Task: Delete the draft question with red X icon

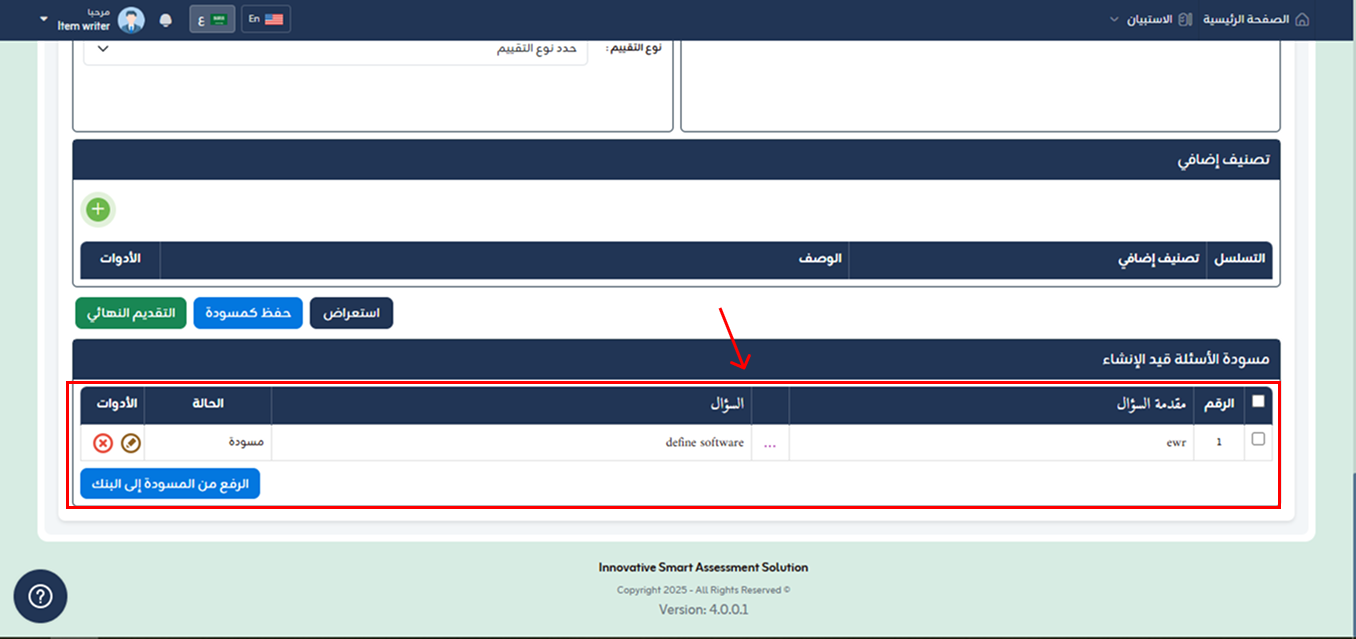Action: 103,443
